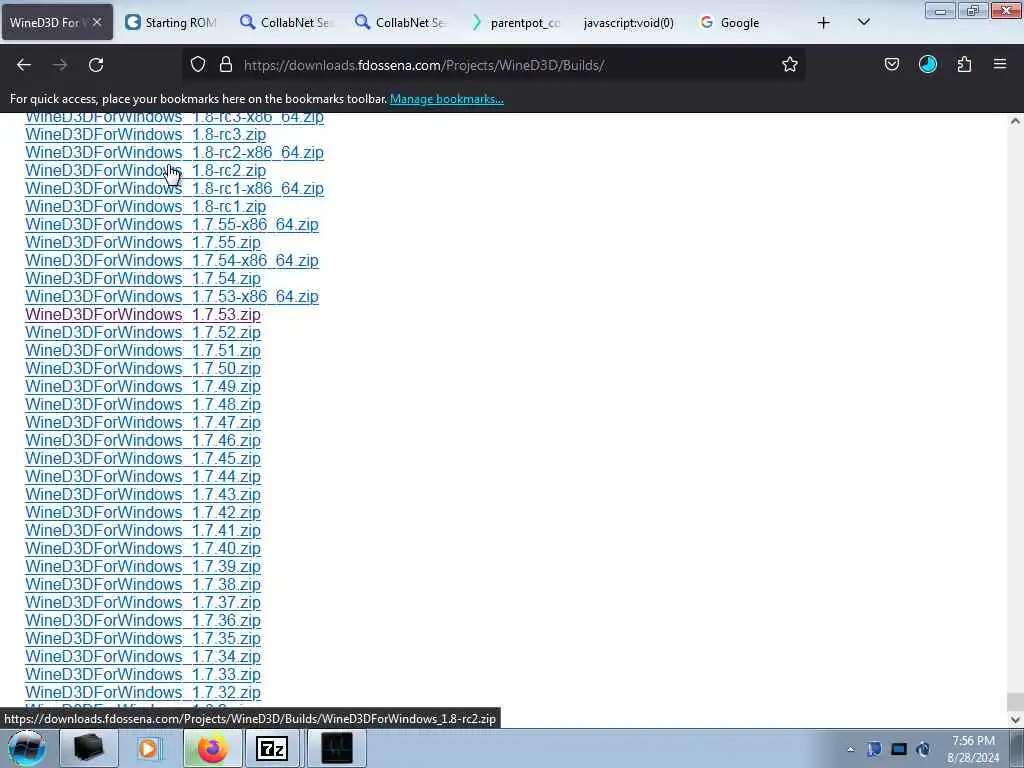The width and height of the screenshot is (1024, 768).
Task: Open Pocket save button
Action: click(x=891, y=64)
